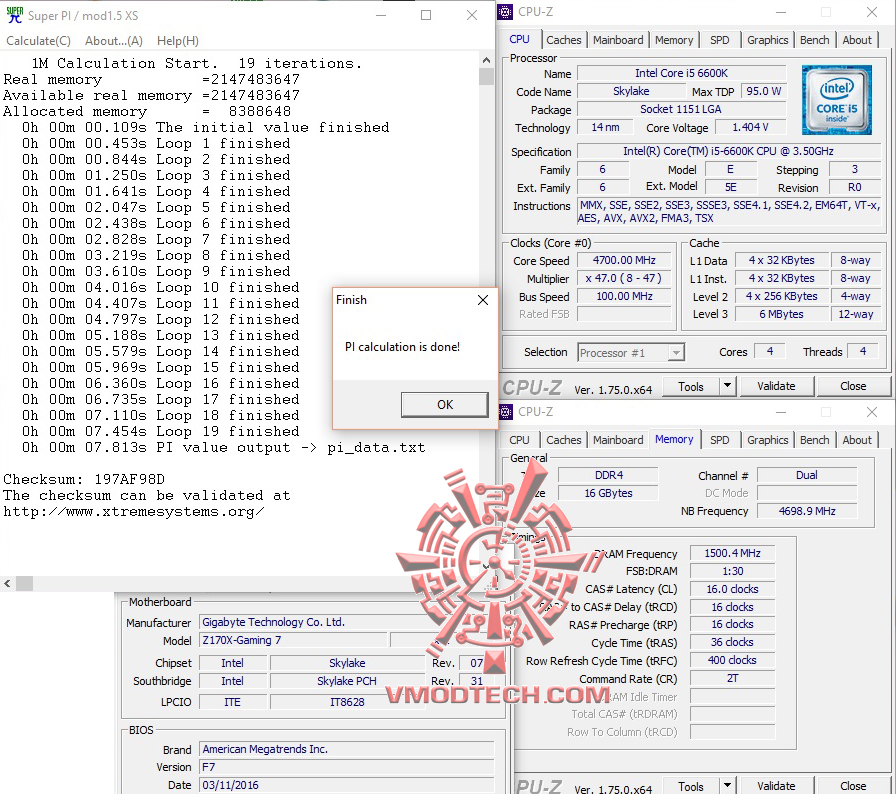
Task: Click Validate in lower CPU-Z window
Action: point(776,786)
